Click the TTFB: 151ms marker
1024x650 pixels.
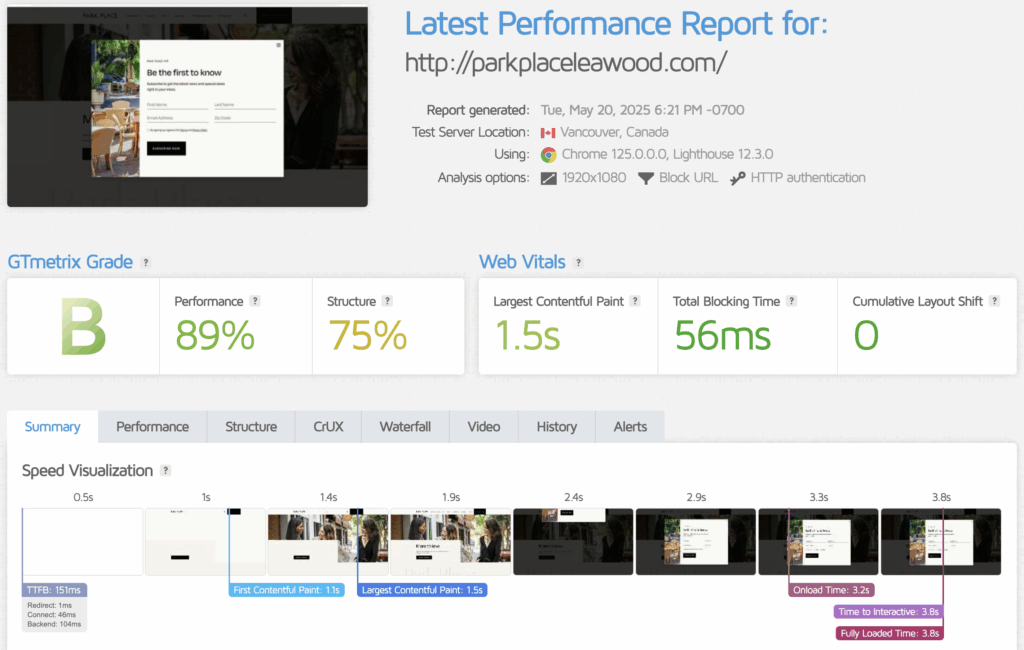[54, 590]
